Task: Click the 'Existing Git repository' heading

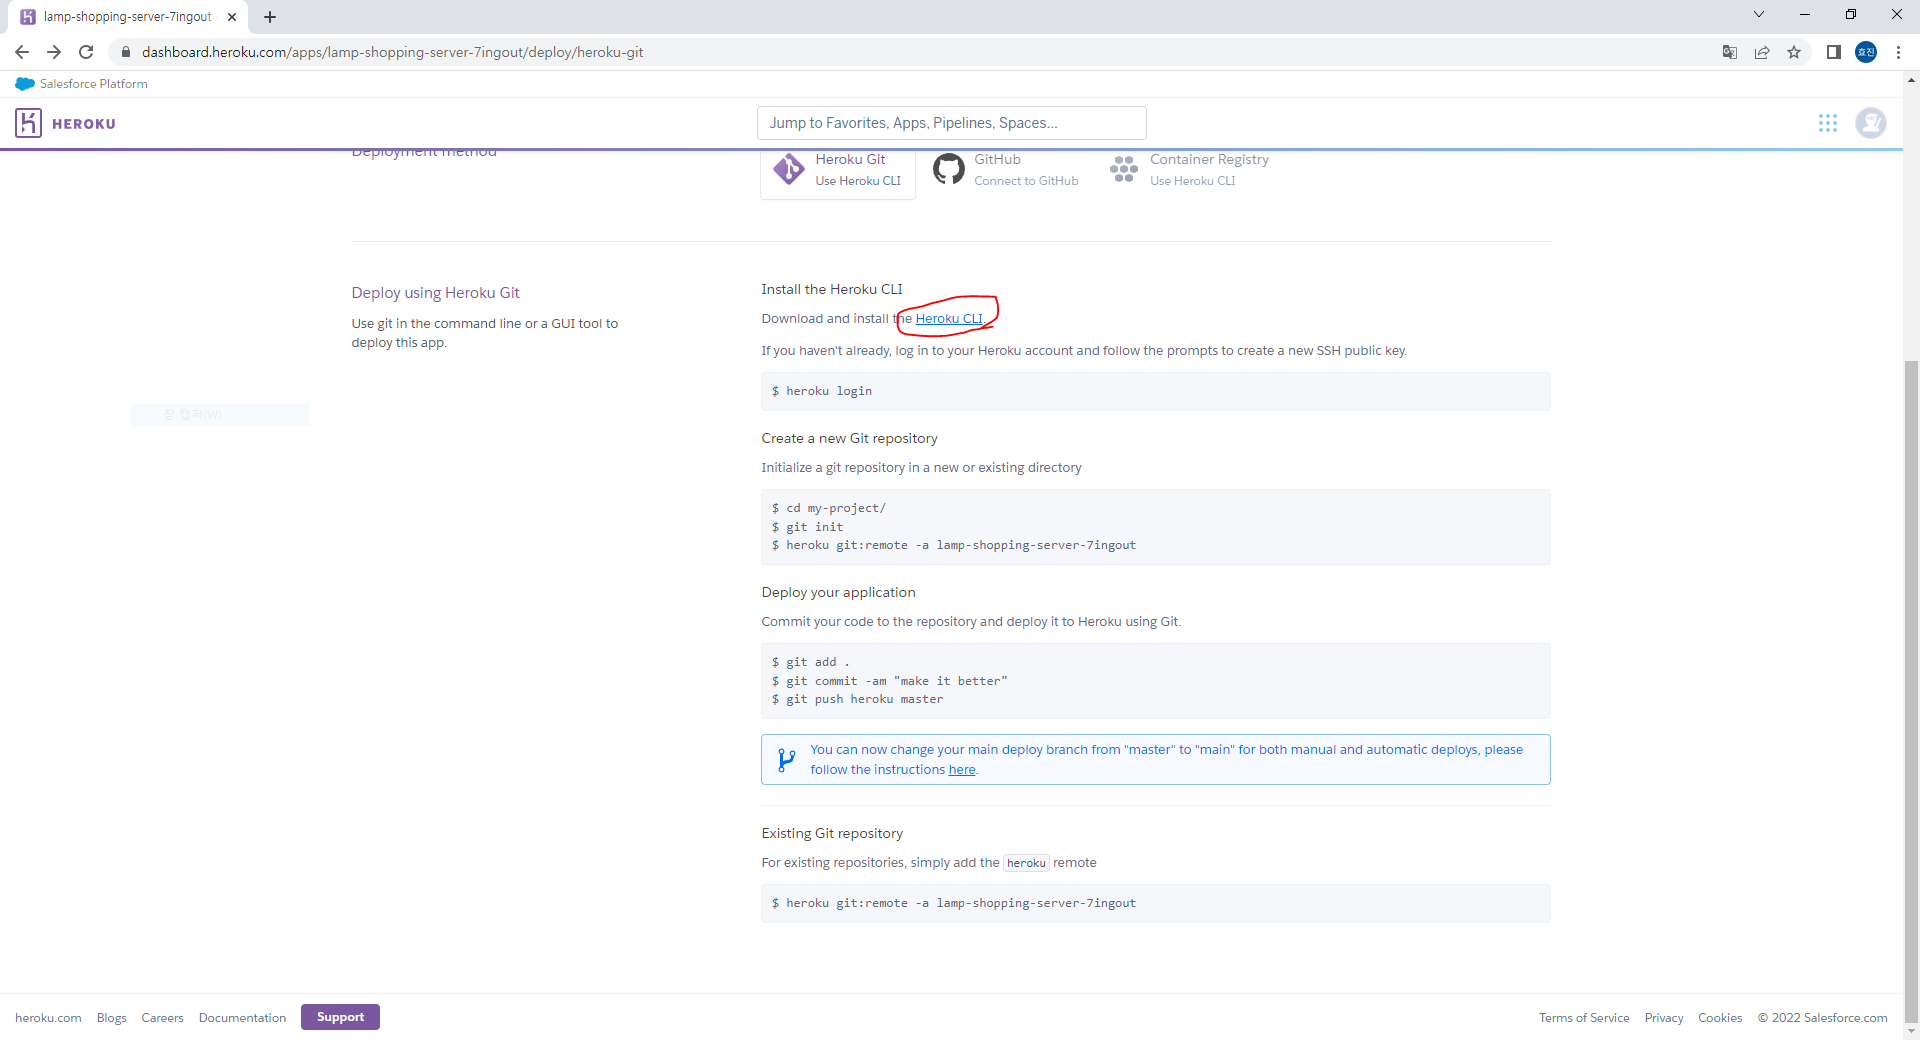Action: click(x=832, y=833)
